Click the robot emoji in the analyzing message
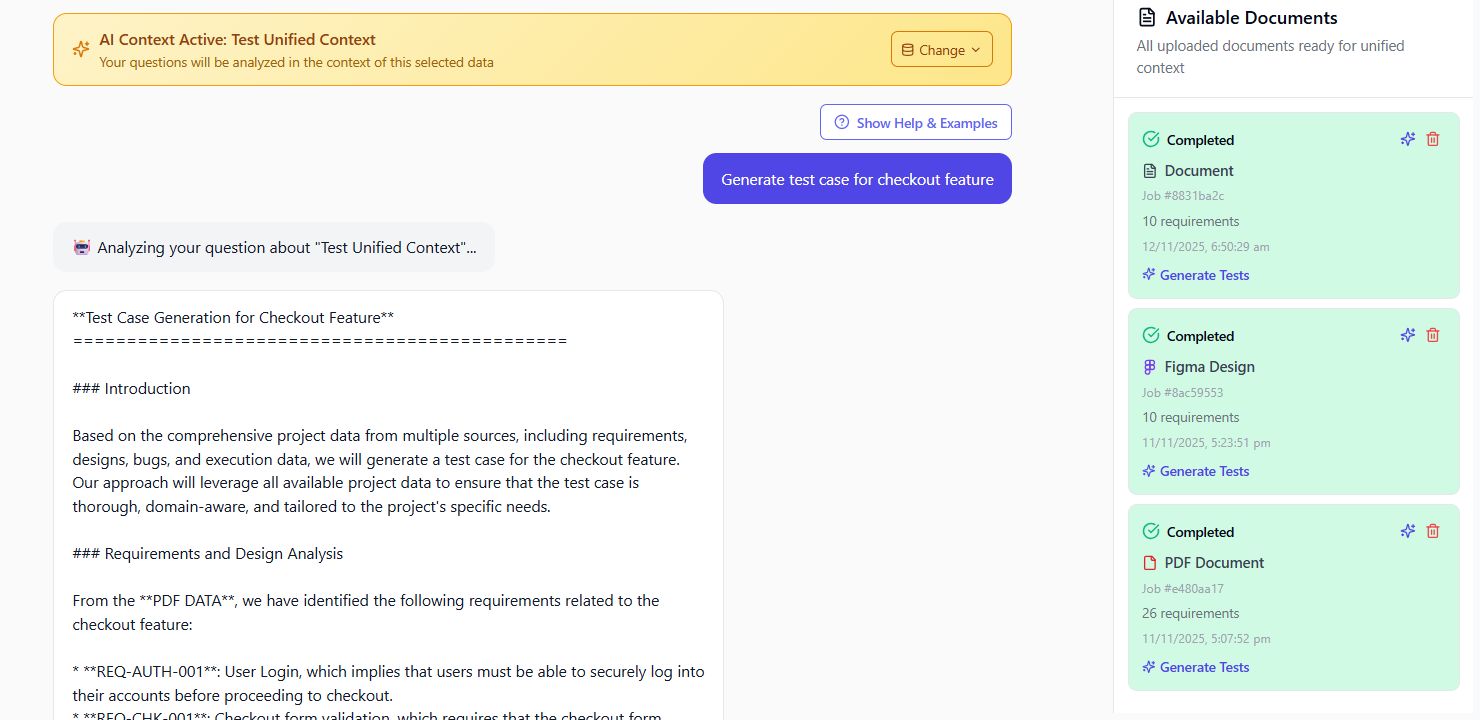Viewport: 1480px width, 720px height. click(81, 246)
